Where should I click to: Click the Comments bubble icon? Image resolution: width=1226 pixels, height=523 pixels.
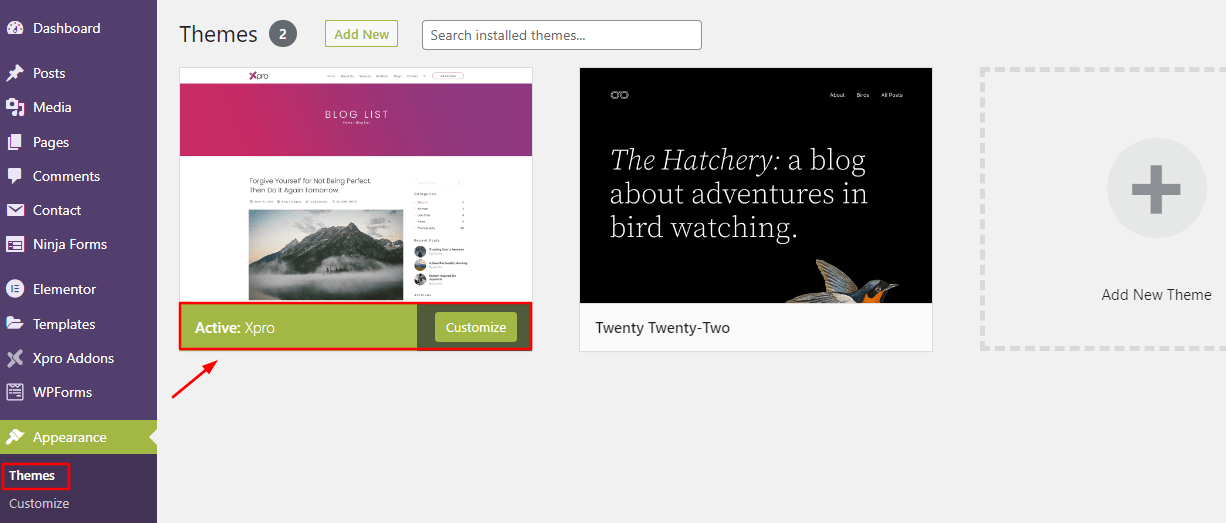pyautogui.click(x=15, y=176)
